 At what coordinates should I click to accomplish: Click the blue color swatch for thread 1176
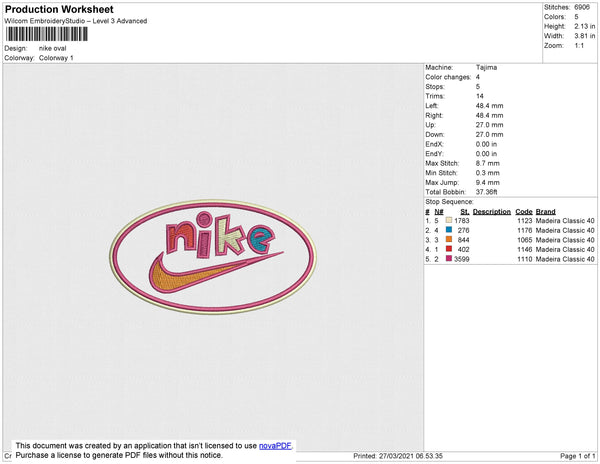[449, 230]
